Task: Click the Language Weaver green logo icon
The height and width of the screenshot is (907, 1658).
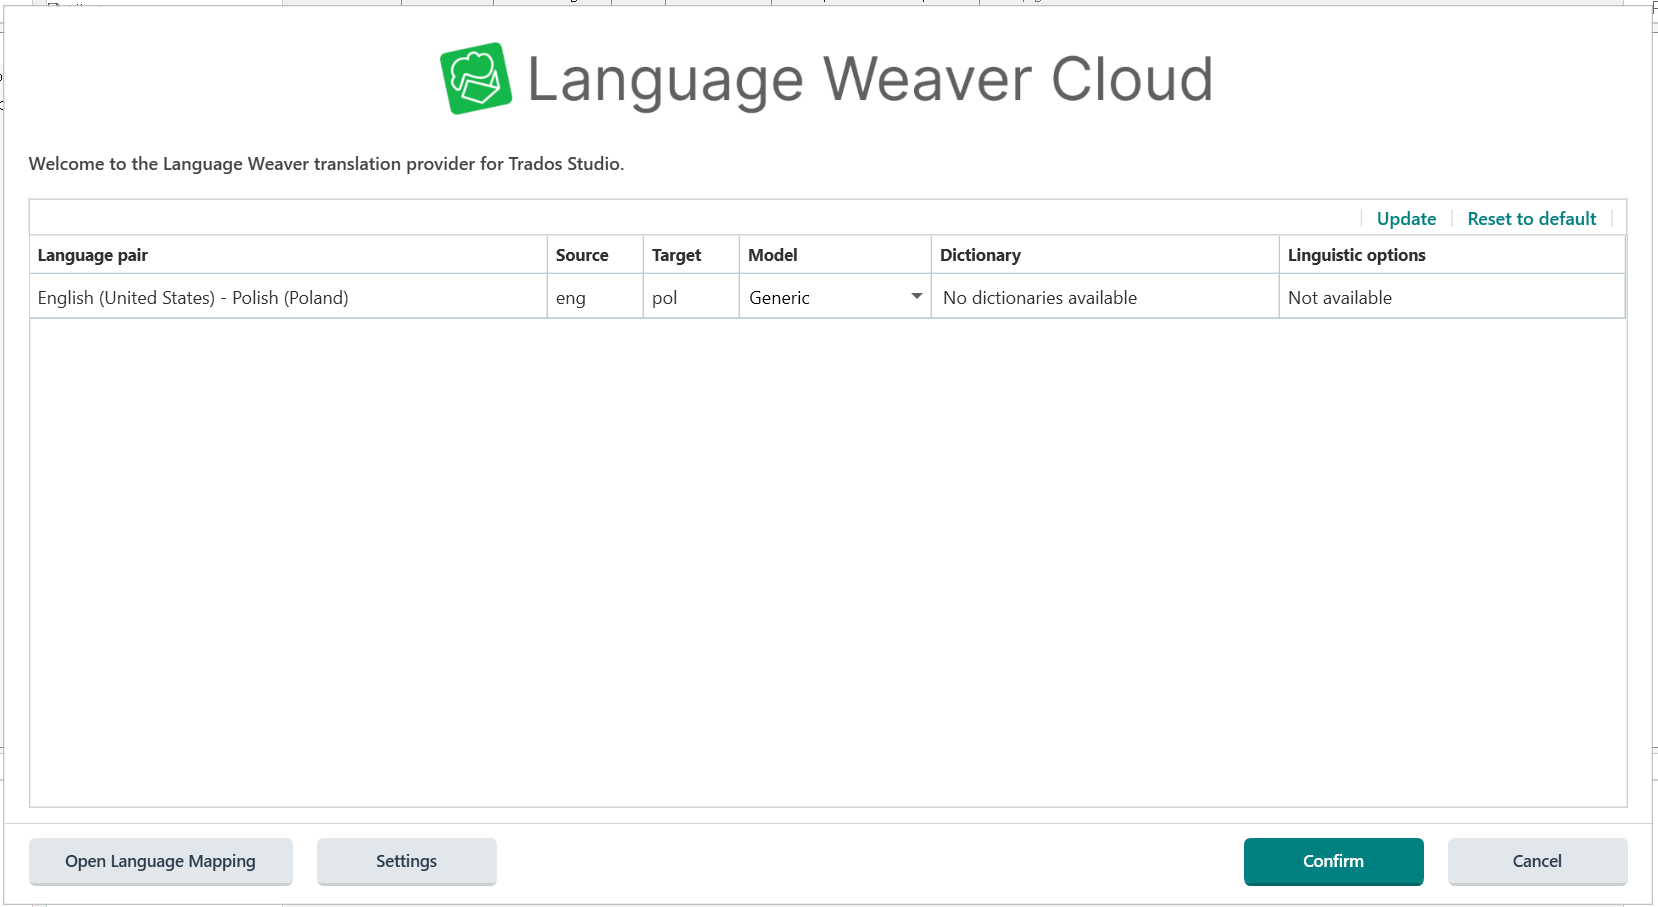Action: point(476,78)
